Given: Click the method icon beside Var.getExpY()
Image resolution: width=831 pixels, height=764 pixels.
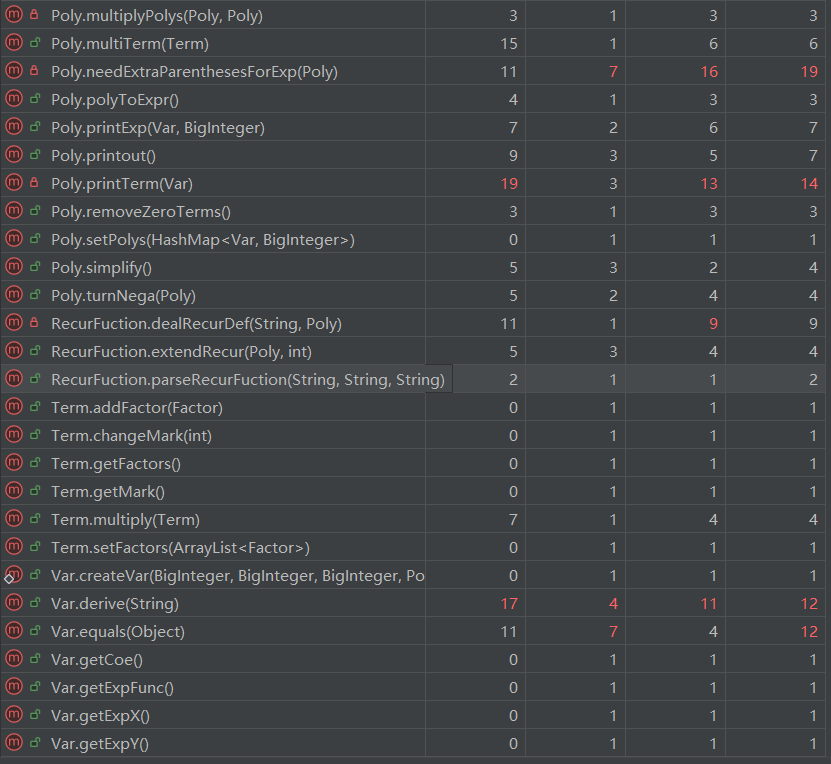Looking at the screenshot, I should pyautogui.click(x=14, y=743).
